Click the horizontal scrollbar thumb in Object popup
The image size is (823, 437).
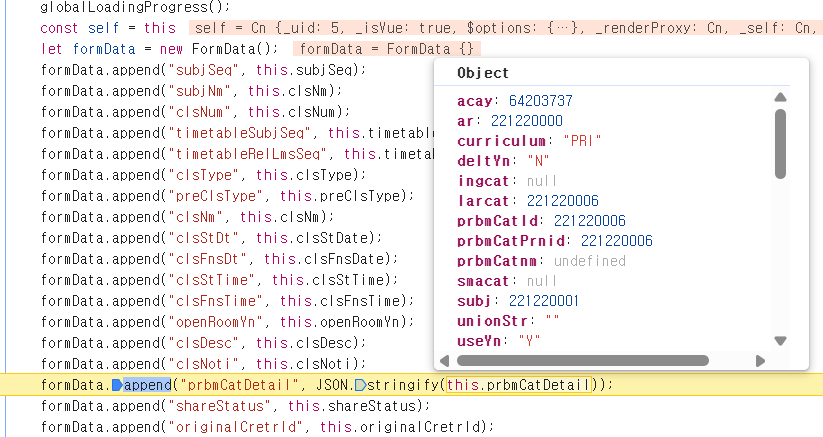[x=580, y=360]
